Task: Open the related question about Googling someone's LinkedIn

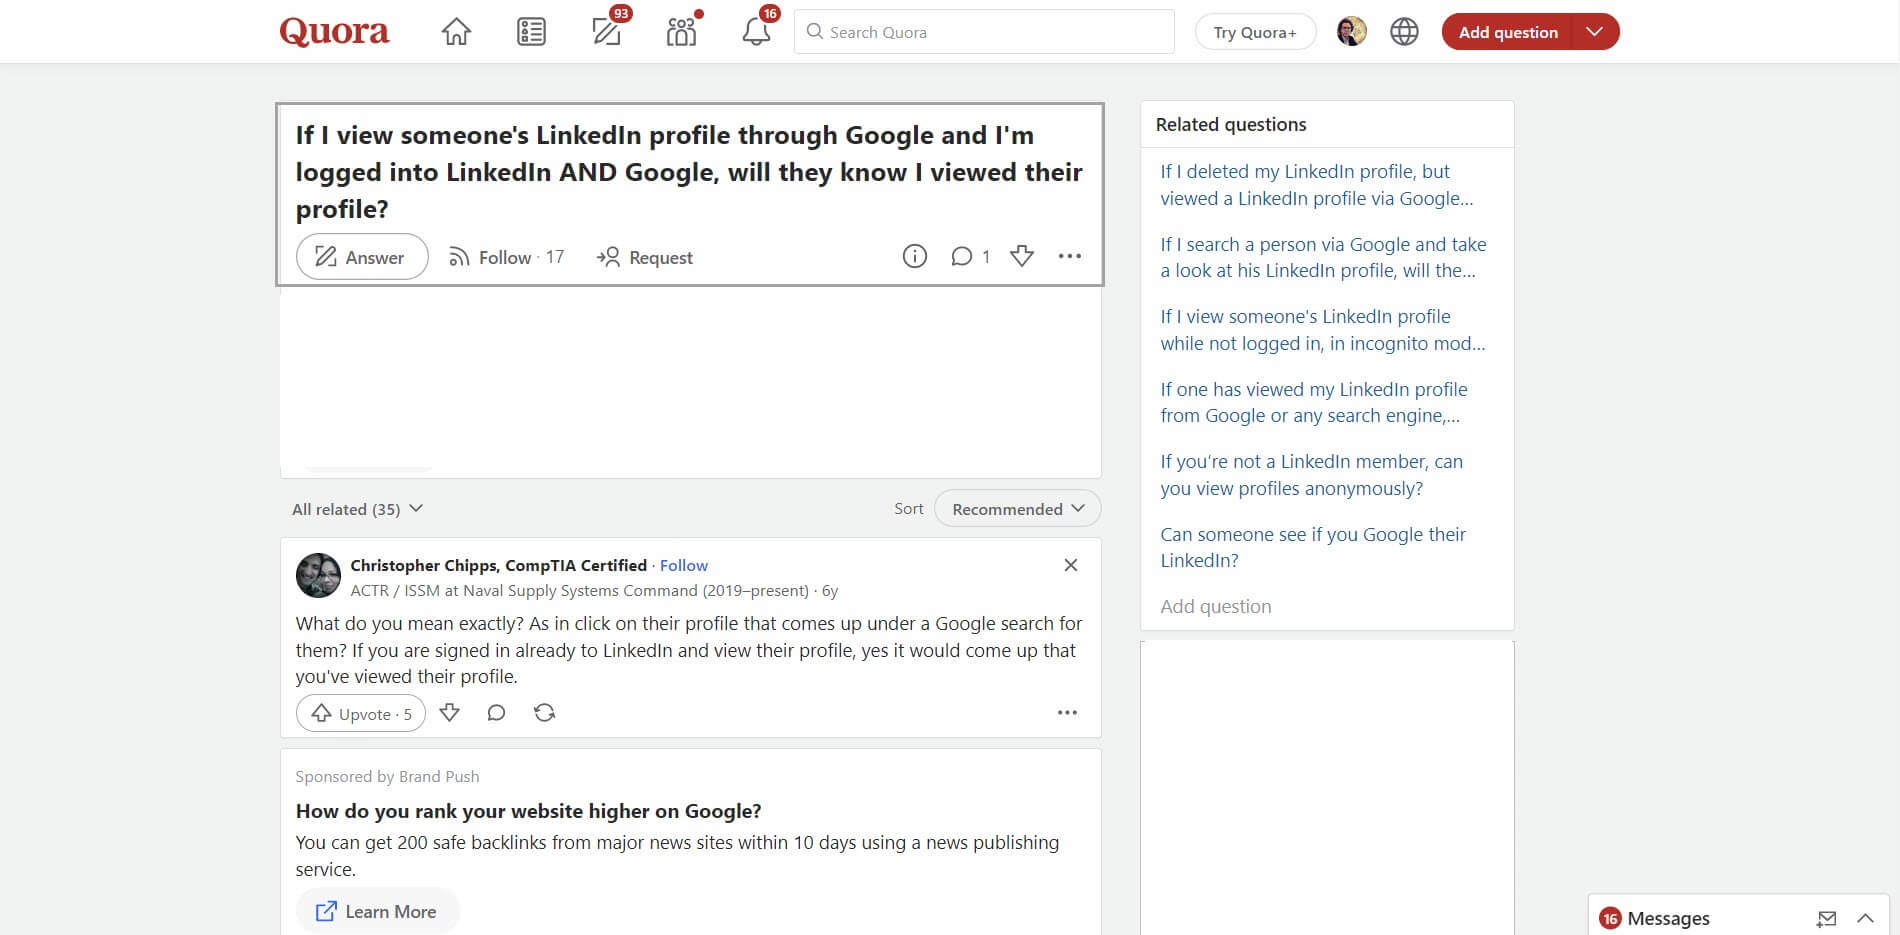Action: (x=1313, y=547)
